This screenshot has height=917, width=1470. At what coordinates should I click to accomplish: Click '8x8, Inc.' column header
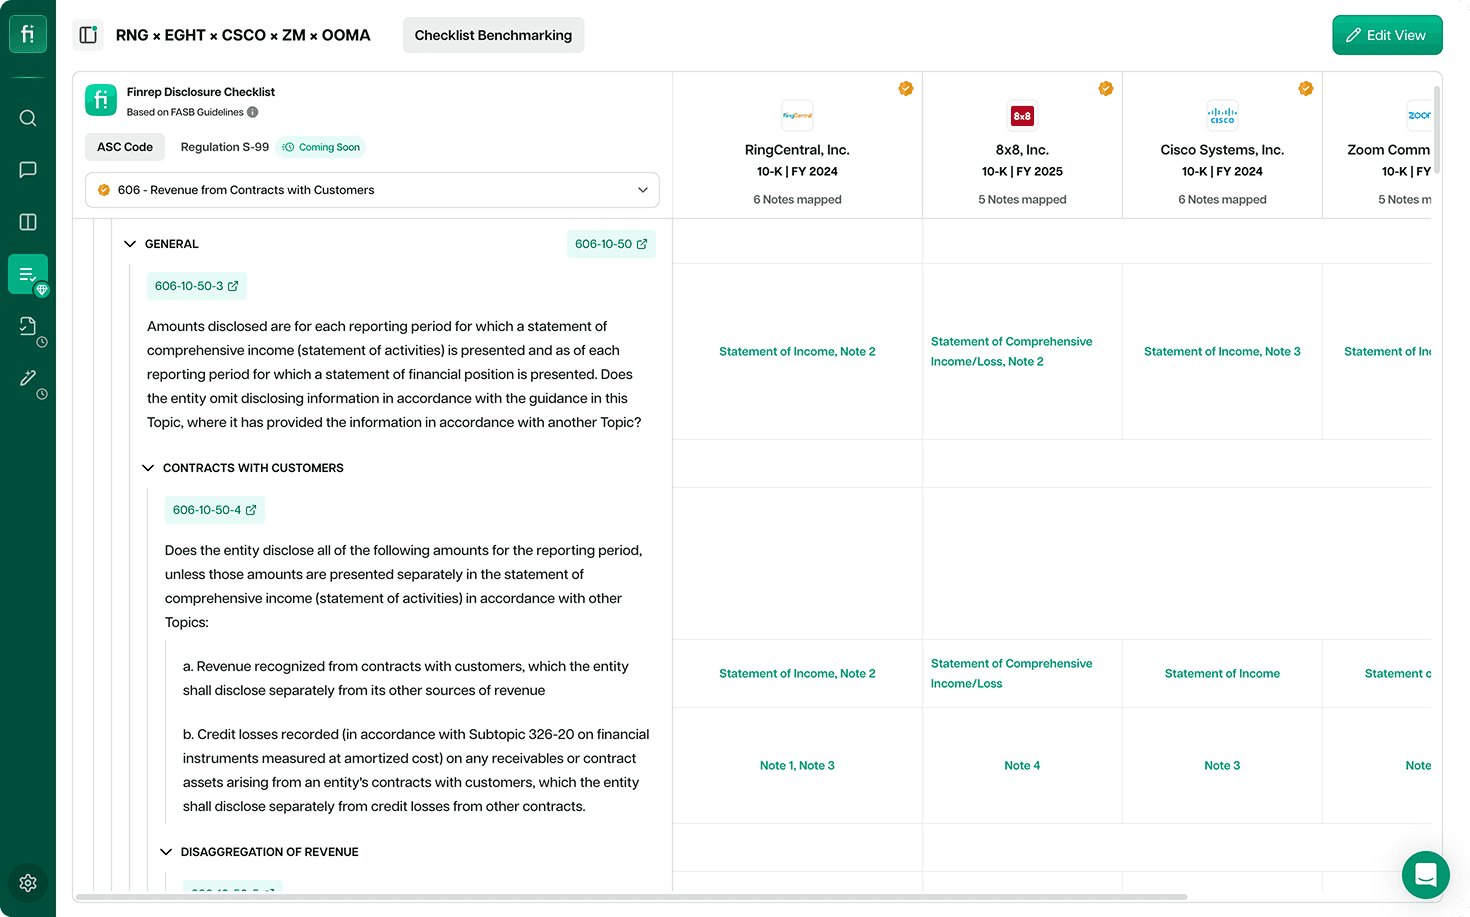click(1022, 150)
